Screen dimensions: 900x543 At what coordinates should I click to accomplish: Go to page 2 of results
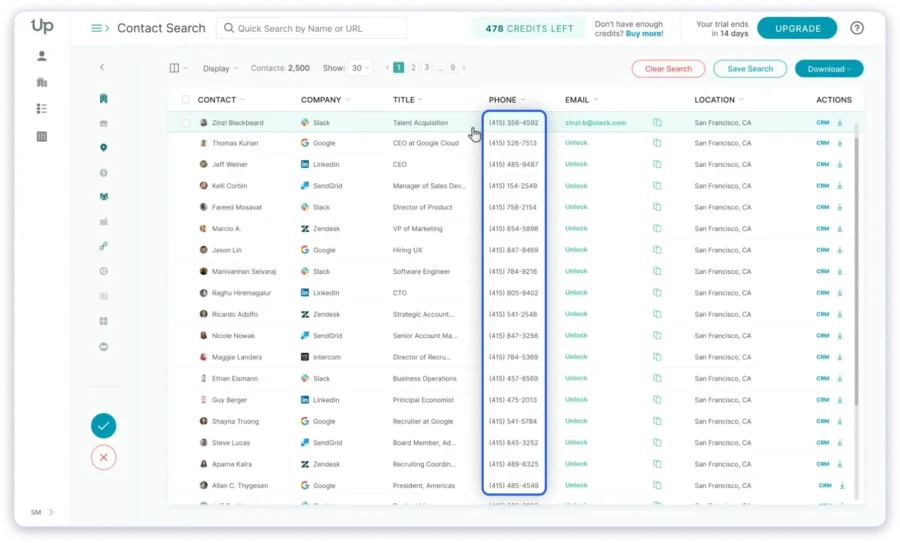pyautogui.click(x=413, y=68)
